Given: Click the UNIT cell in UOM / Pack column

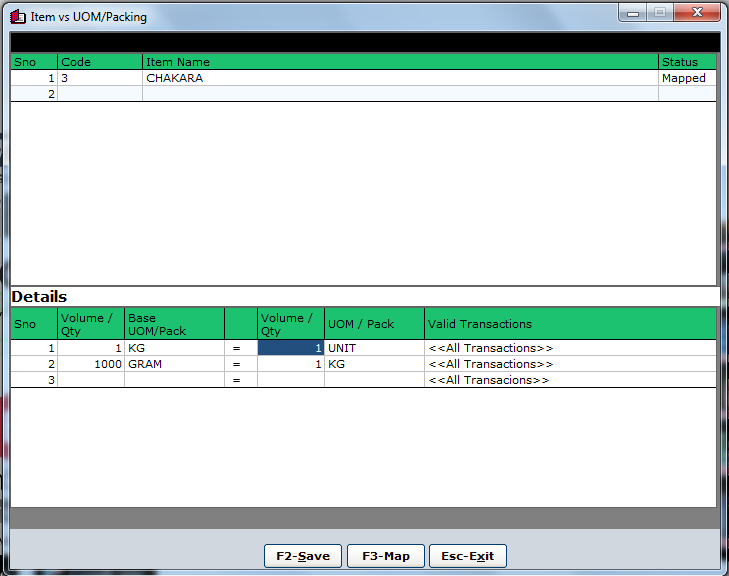Looking at the screenshot, I should coord(374,348).
